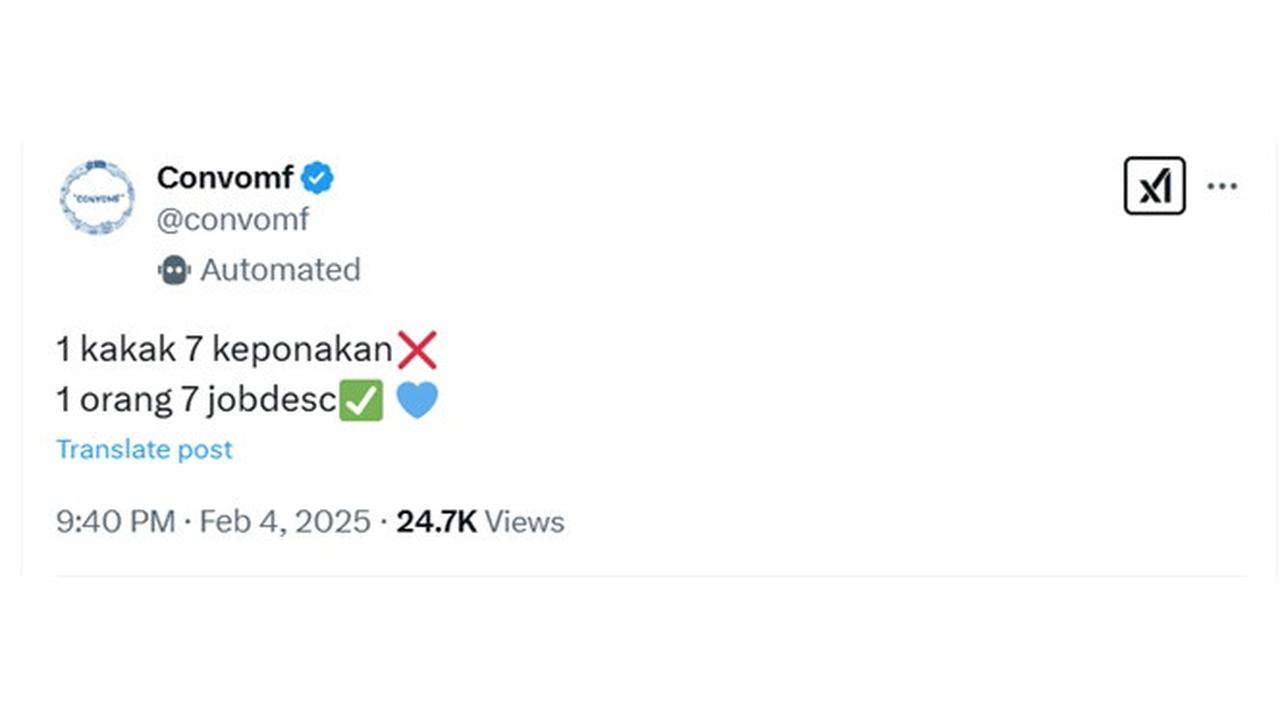Open the Grok explain-post icon
Viewport: 1280px width, 720px height.
click(1154, 186)
